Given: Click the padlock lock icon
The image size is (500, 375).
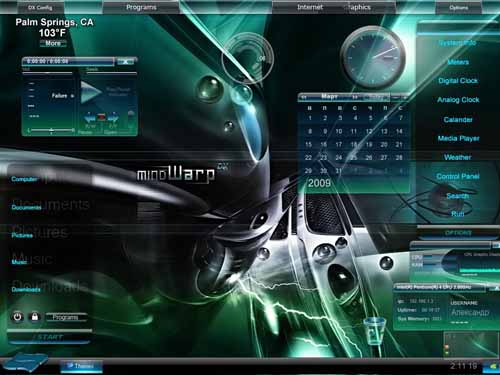Looking at the screenshot, I should click(35, 316).
